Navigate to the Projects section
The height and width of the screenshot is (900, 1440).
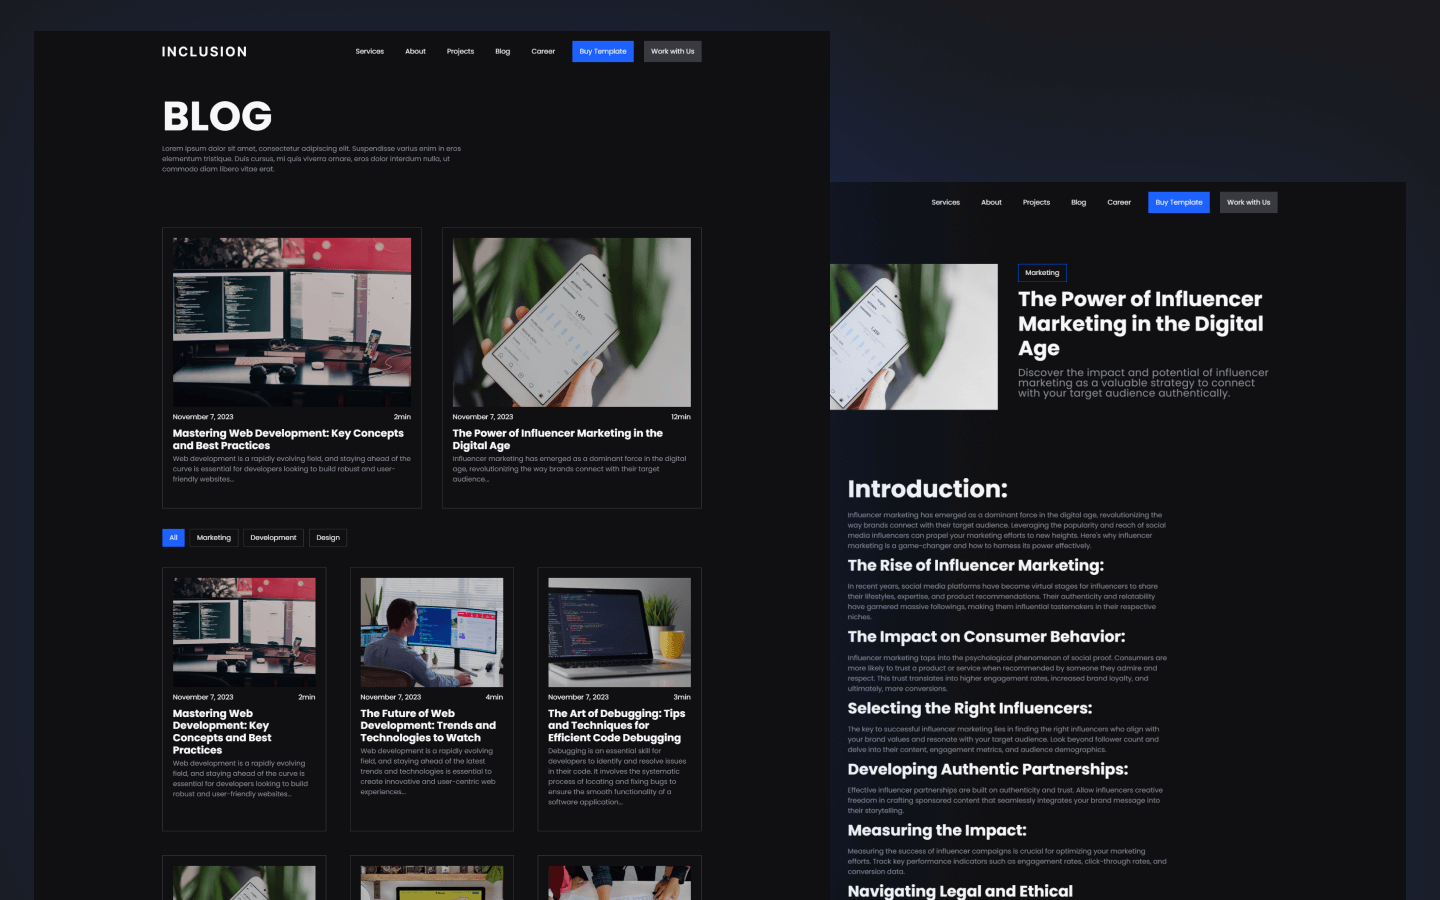pyautogui.click(x=460, y=51)
